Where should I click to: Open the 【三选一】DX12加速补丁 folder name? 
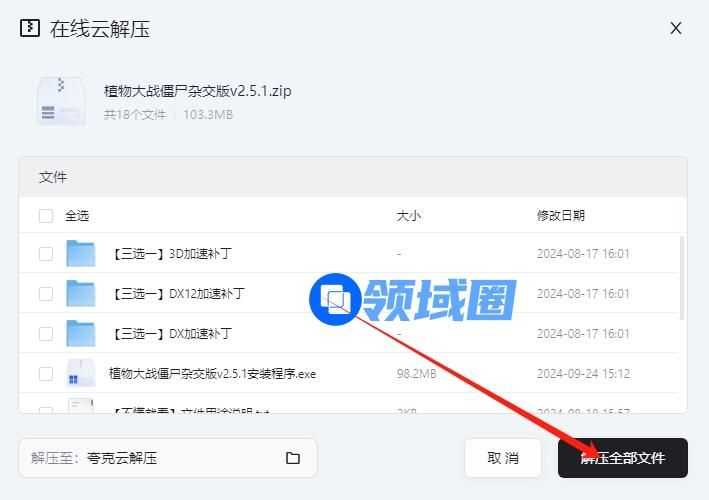click(178, 294)
